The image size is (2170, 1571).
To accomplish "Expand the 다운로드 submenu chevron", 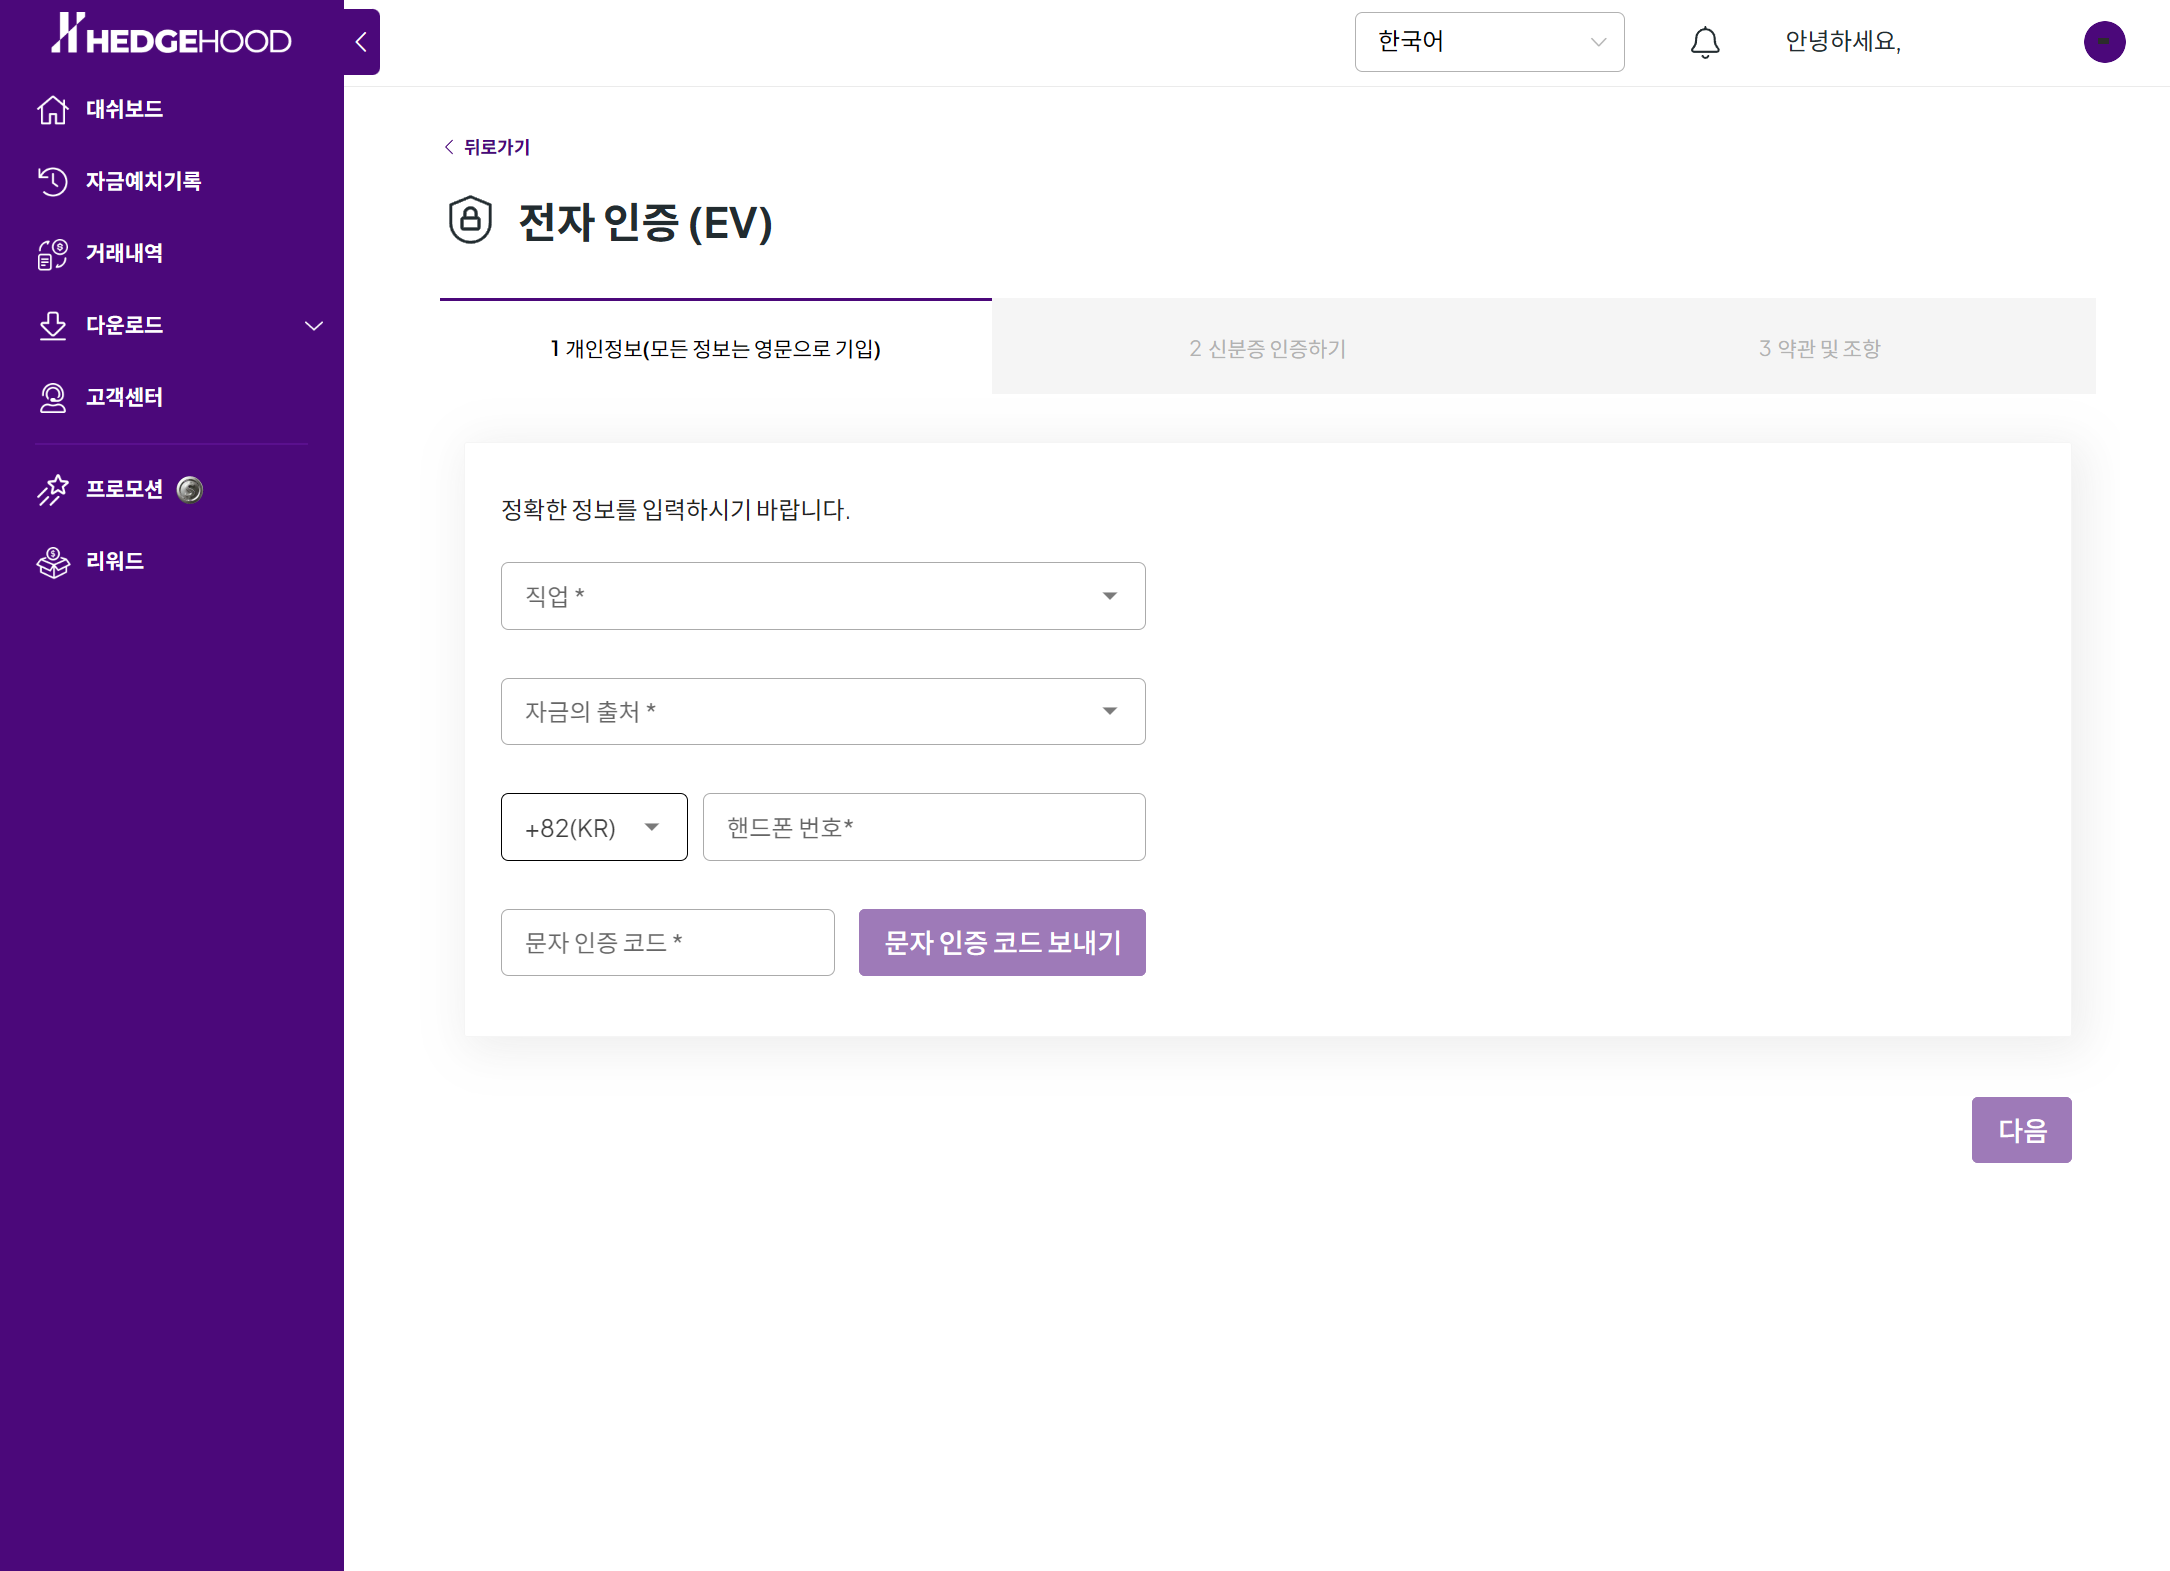I will [x=314, y=326].
